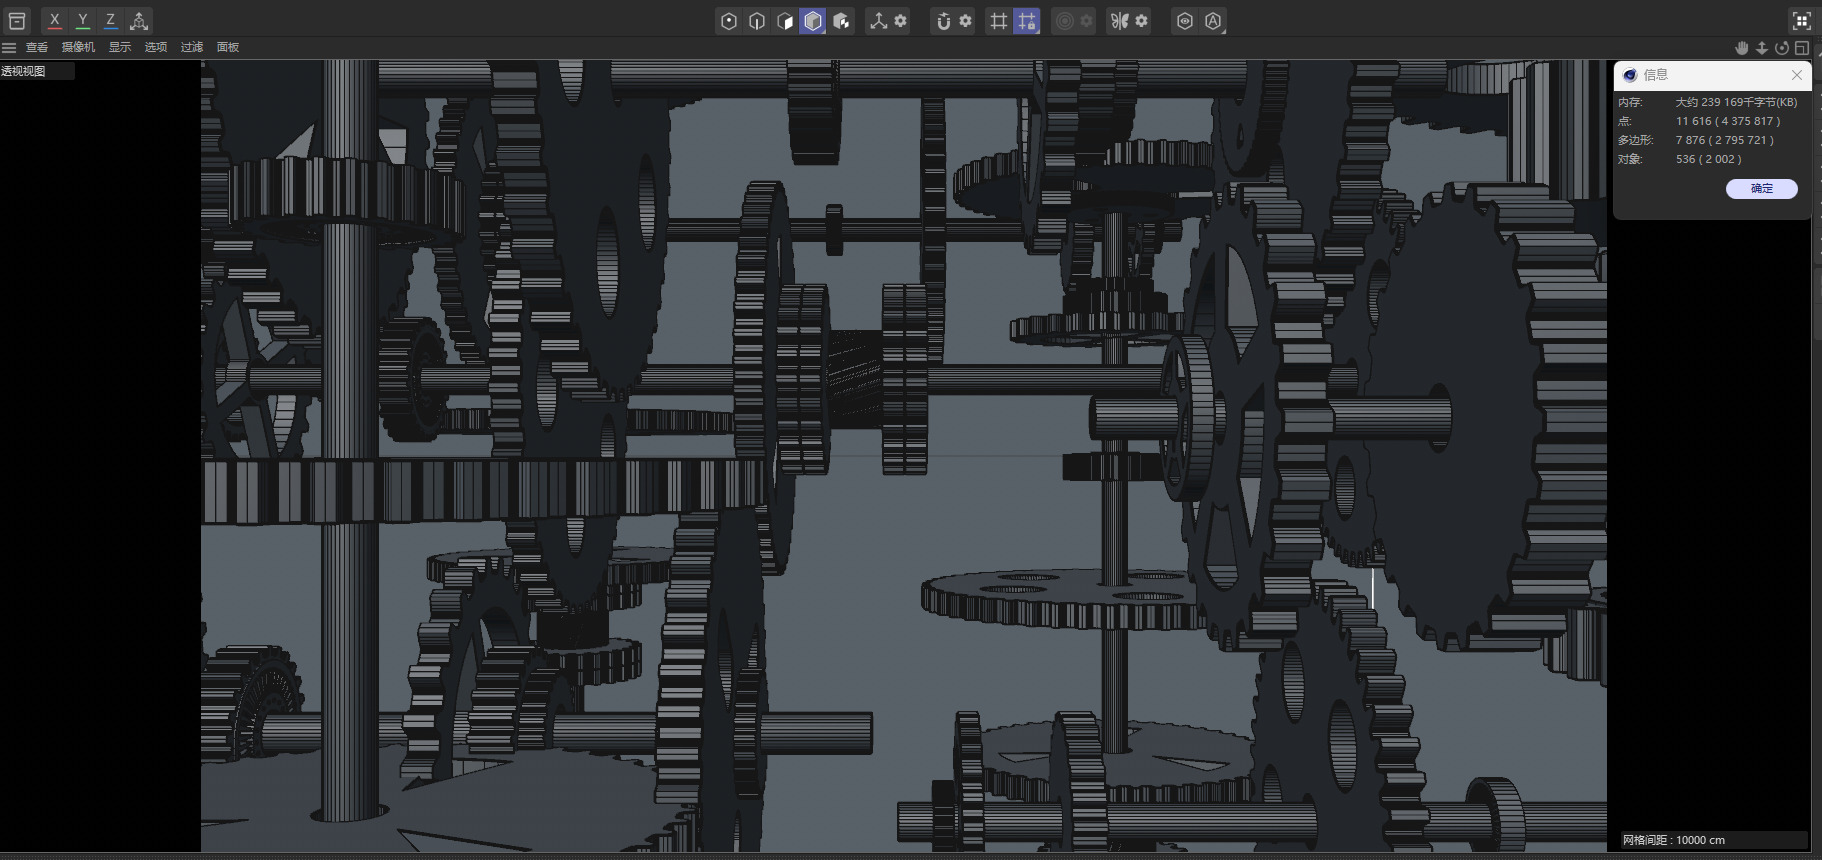Click the top-right layout switch icon
The image size is (1822, 860).
tap(1801, 21)
